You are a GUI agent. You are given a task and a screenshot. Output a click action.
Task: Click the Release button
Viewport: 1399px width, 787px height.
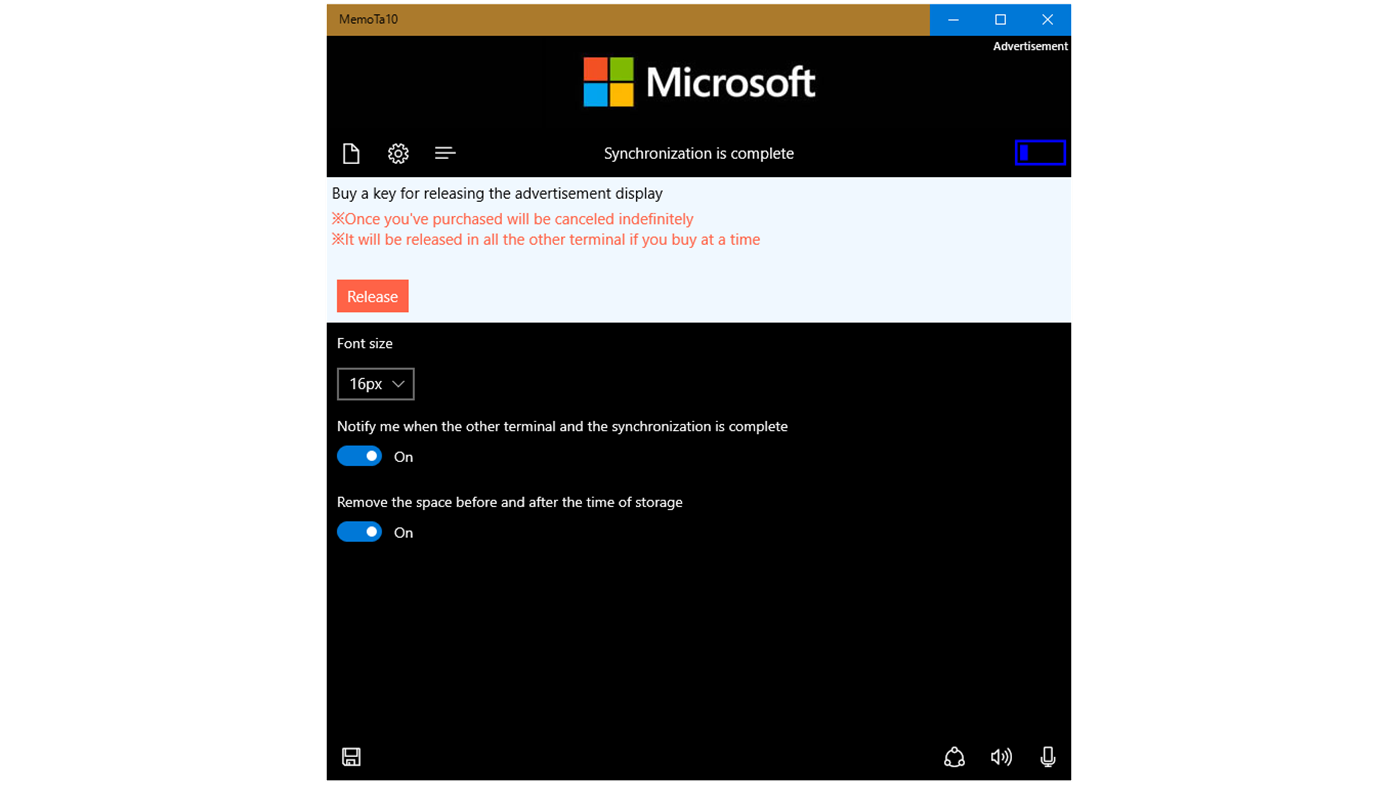373,296
